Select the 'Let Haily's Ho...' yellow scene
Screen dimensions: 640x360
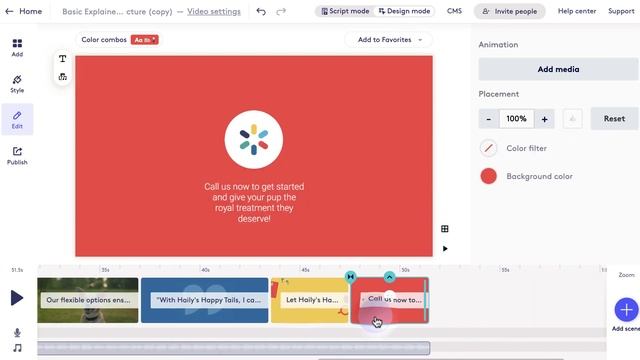310,300
